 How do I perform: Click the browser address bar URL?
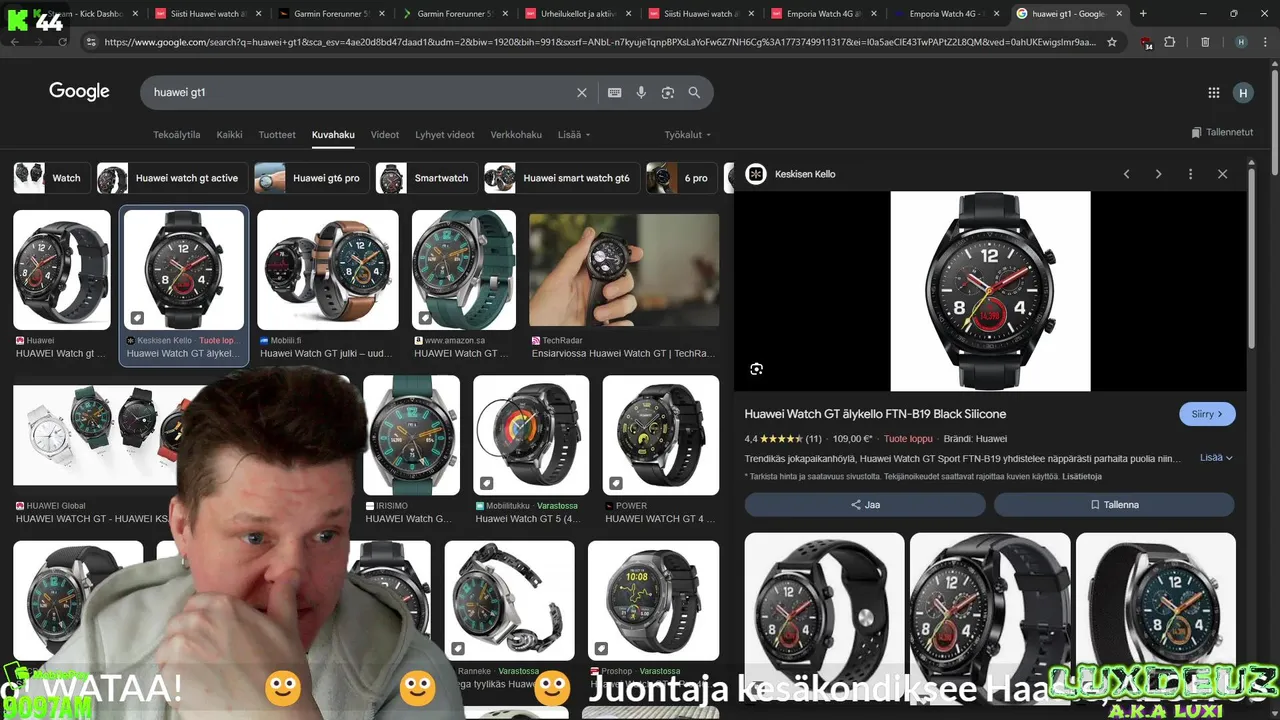coord(600,42)
